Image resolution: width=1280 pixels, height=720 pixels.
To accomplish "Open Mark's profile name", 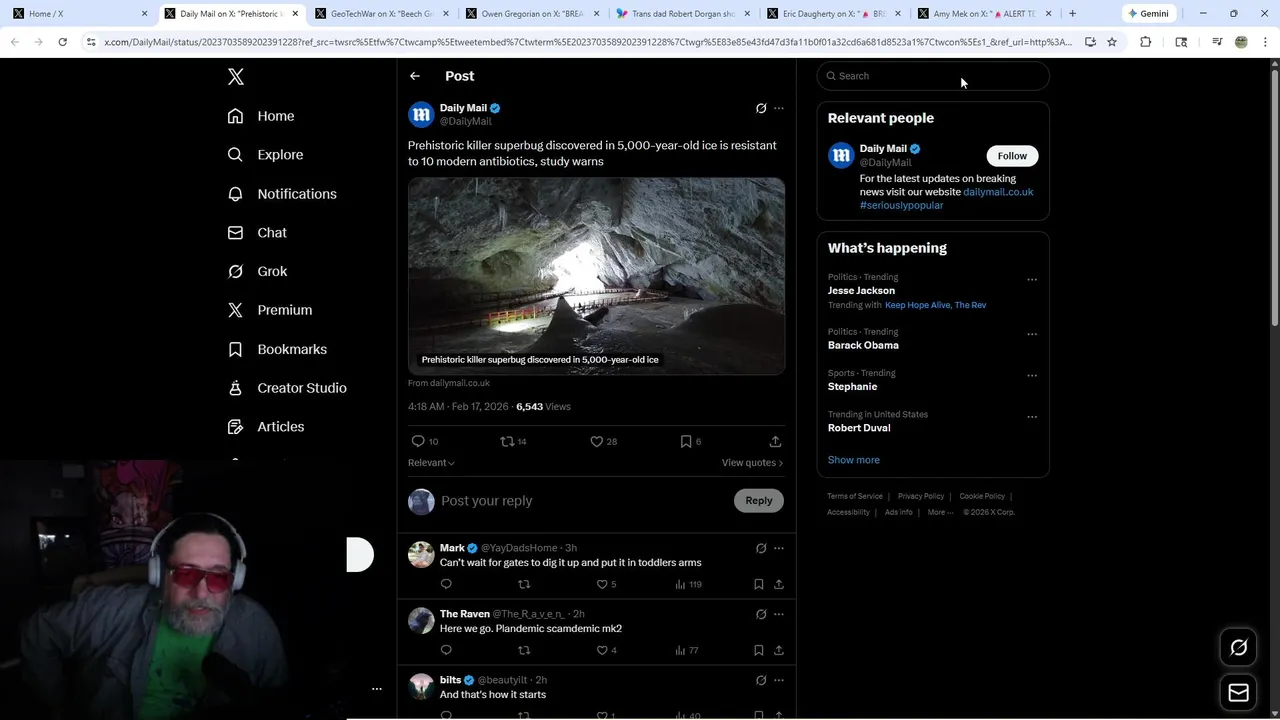I will tap(452, 548).
